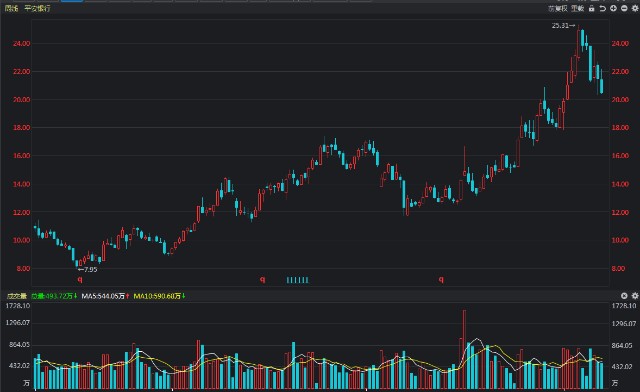Click the MA5:544.05万 readout
The image size is (640, 392).
coord(105,296)
